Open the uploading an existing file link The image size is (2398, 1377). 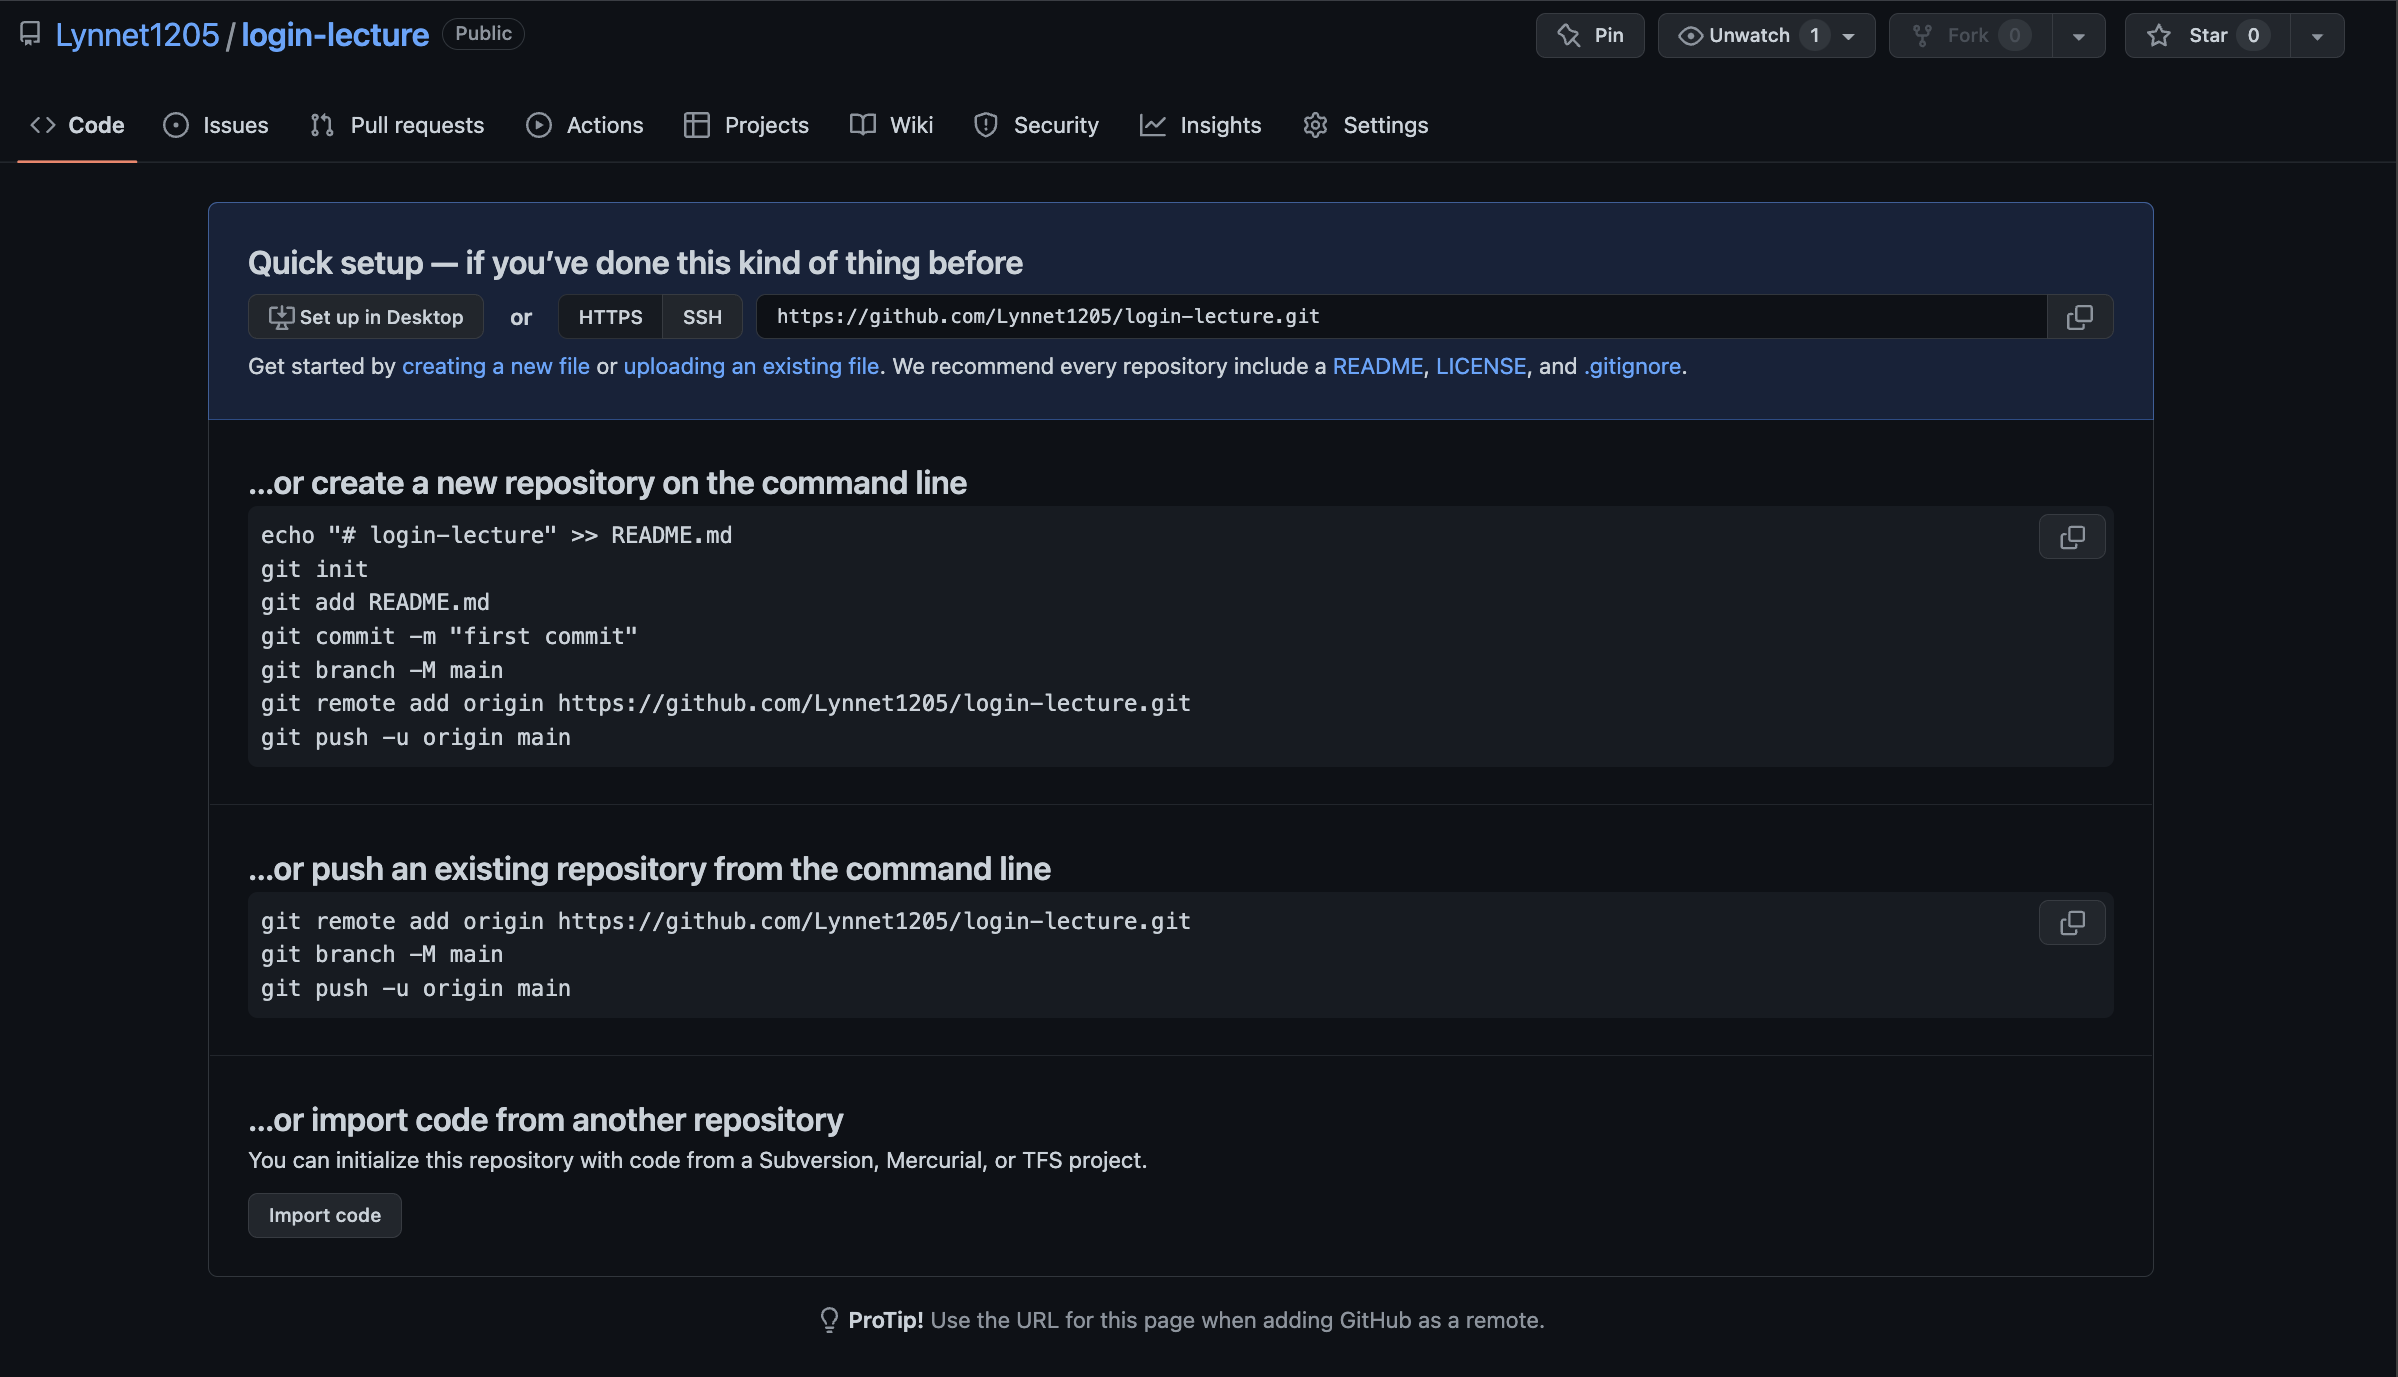pos(751,366)
